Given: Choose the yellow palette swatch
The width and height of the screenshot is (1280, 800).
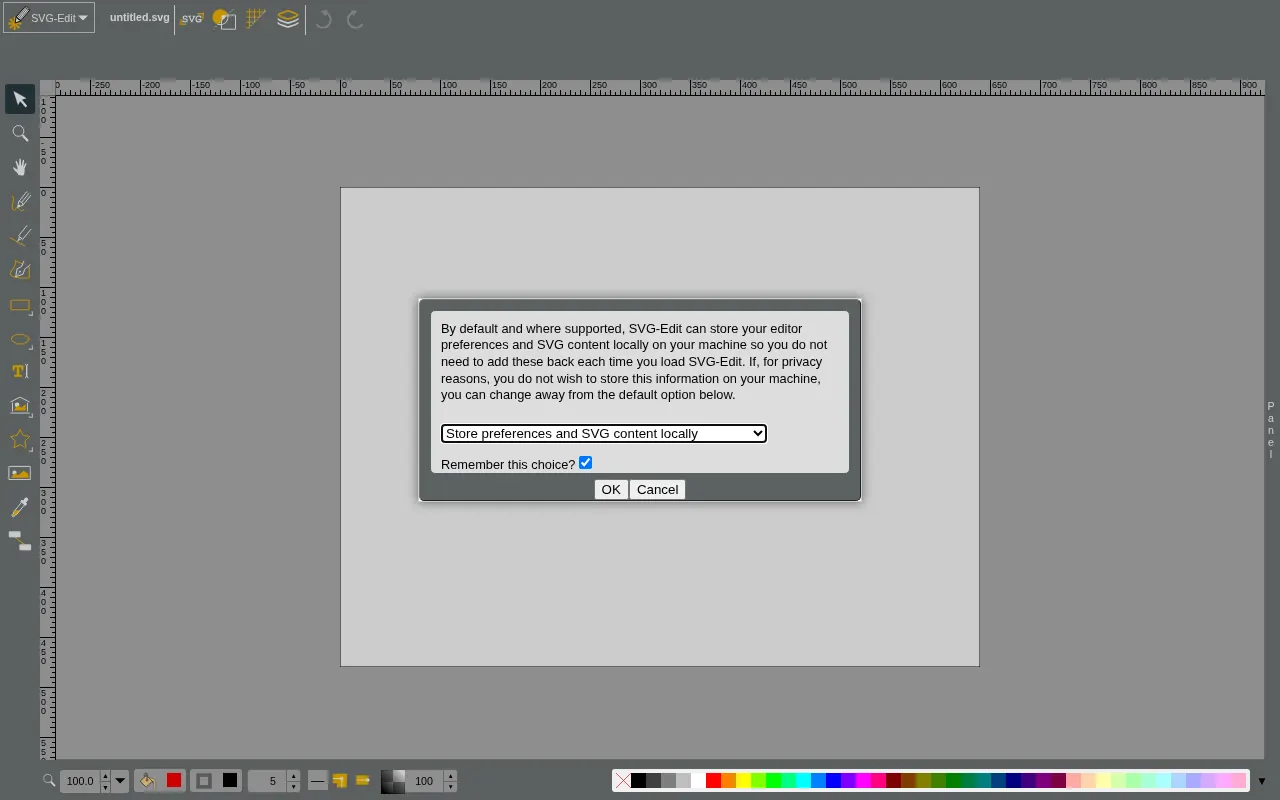Looking at the screenshot, I should click(x=744, y=781).
